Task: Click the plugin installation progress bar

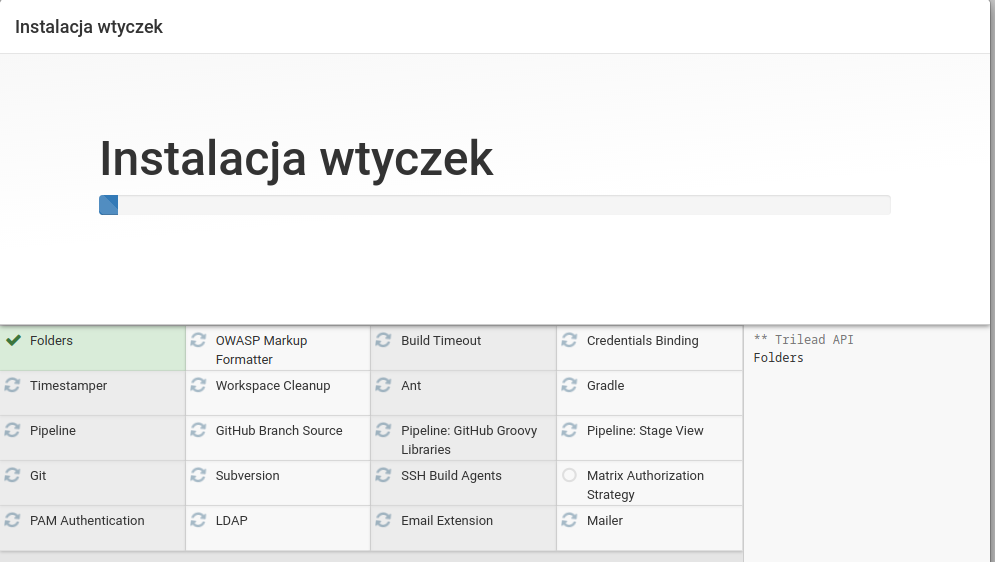Action: coord(495,205)
